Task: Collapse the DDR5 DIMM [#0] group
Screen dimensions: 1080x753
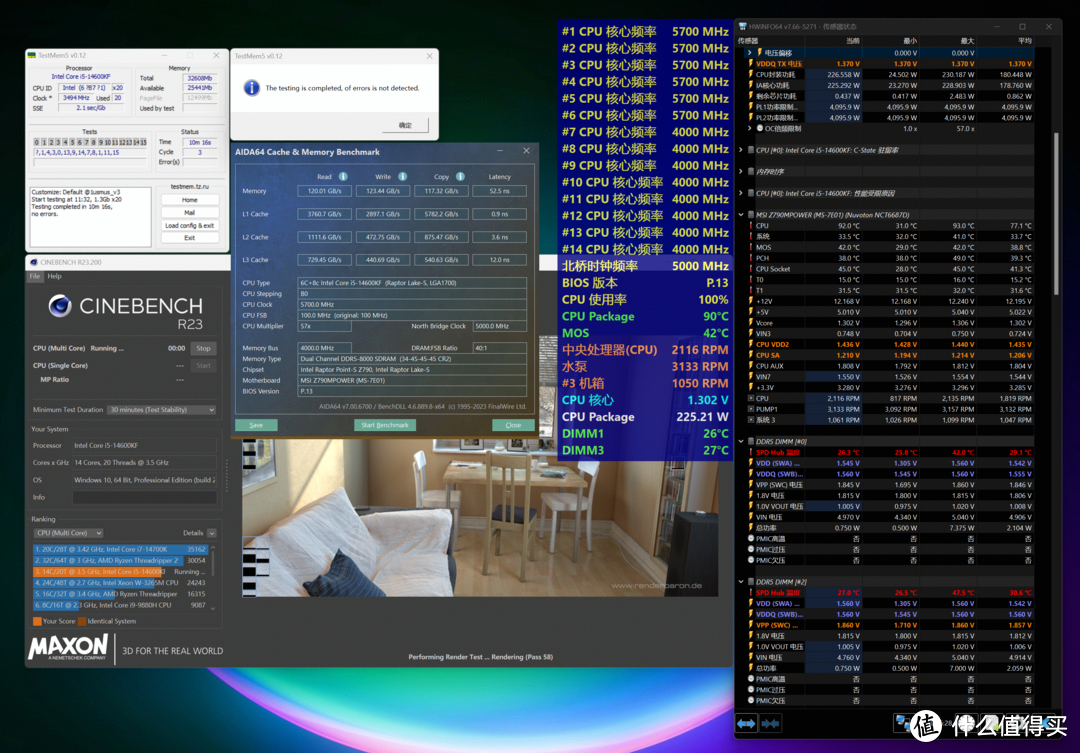Action: (741, 441)
